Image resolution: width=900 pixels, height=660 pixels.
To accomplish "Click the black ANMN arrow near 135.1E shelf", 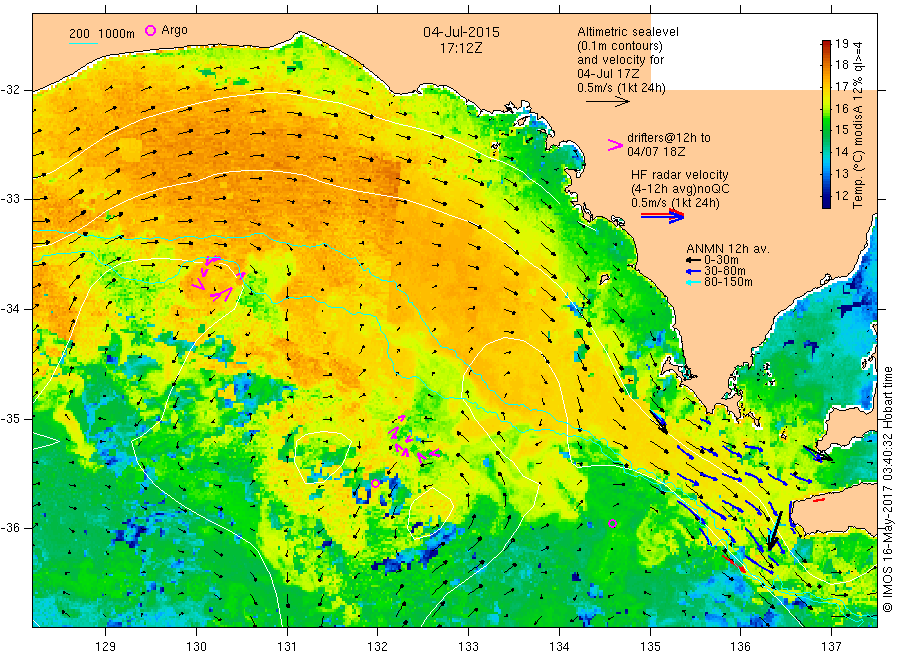I will [x=659, y=422].
